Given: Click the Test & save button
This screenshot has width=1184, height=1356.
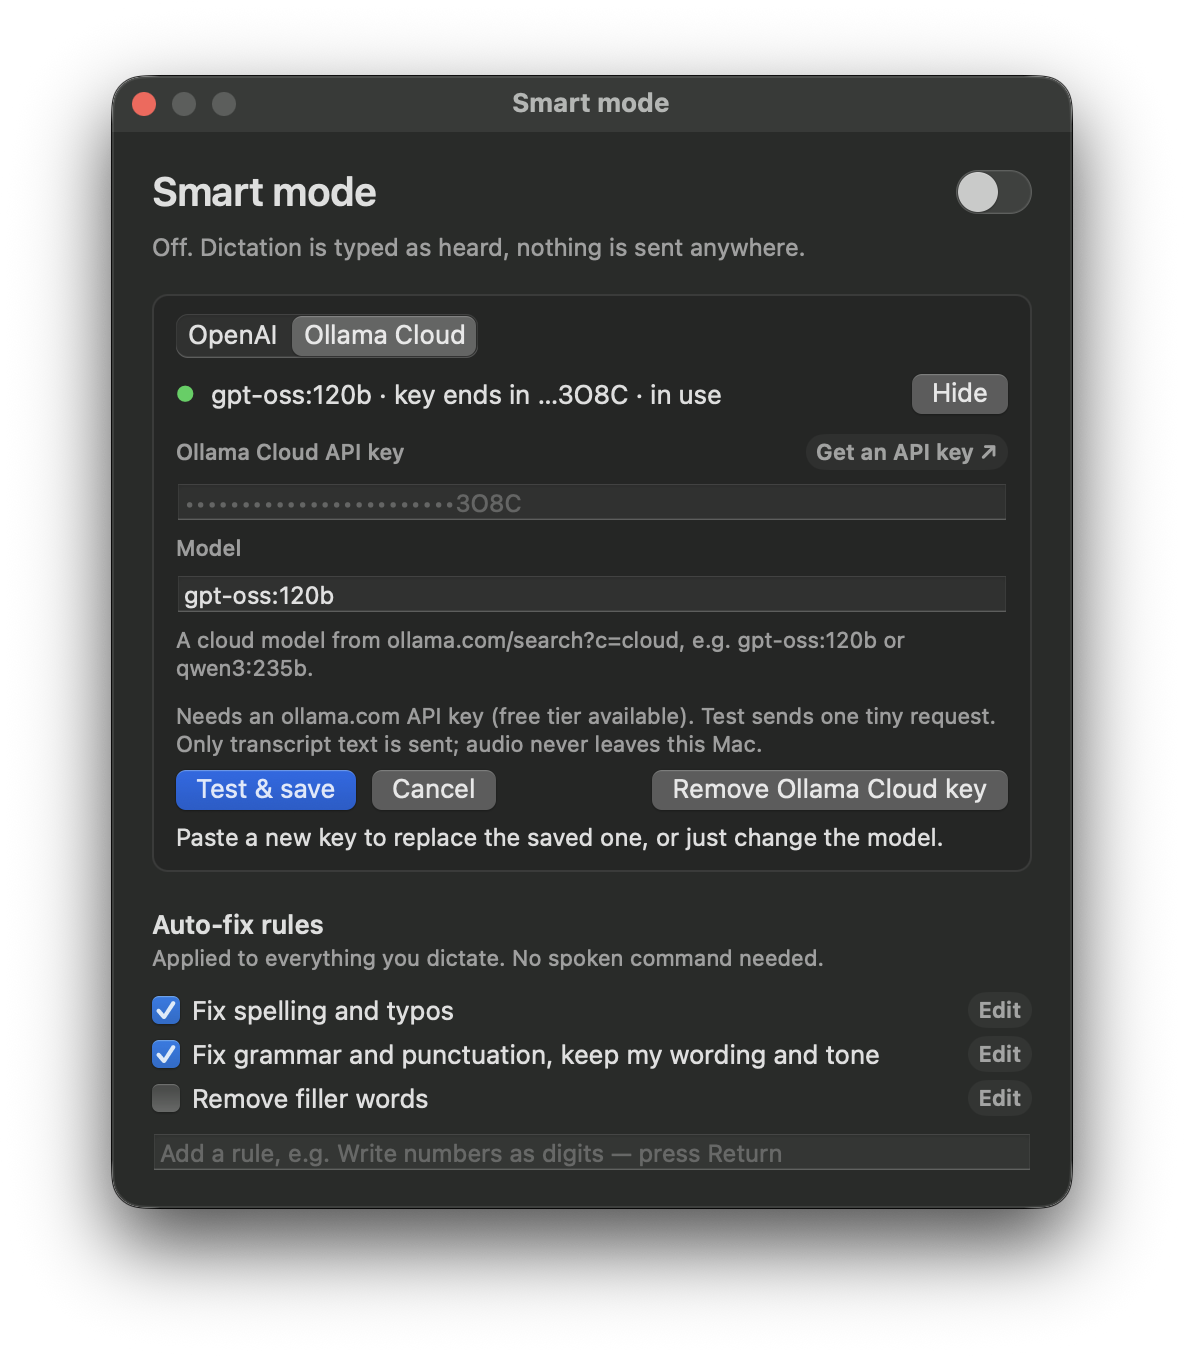Looking at the screenshot, I should click(x=266, y=789).
